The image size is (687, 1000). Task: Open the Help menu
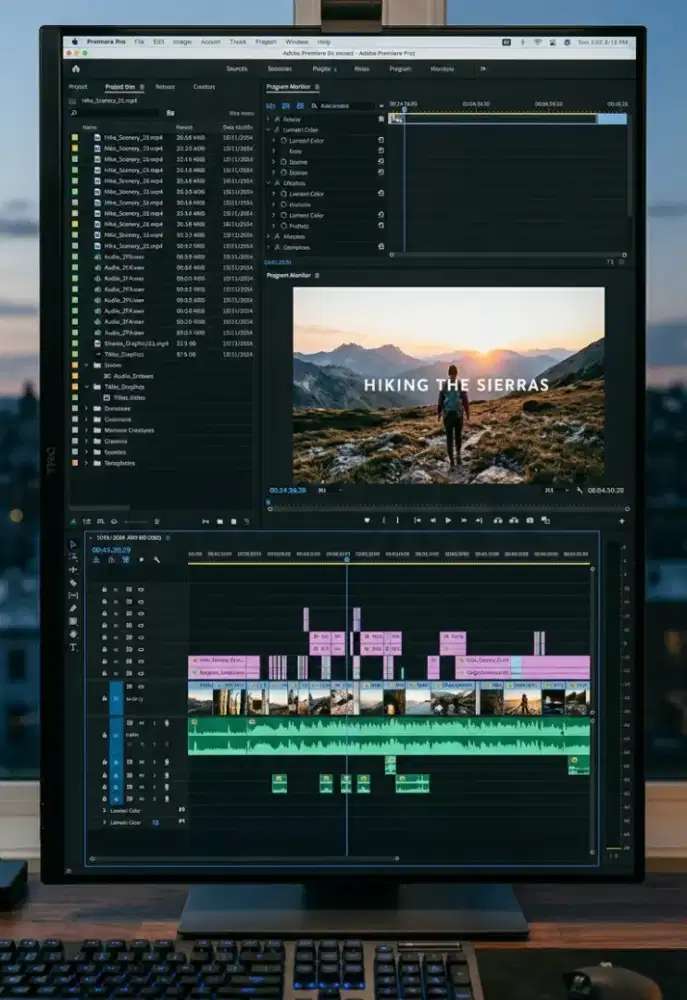(324, 42)
